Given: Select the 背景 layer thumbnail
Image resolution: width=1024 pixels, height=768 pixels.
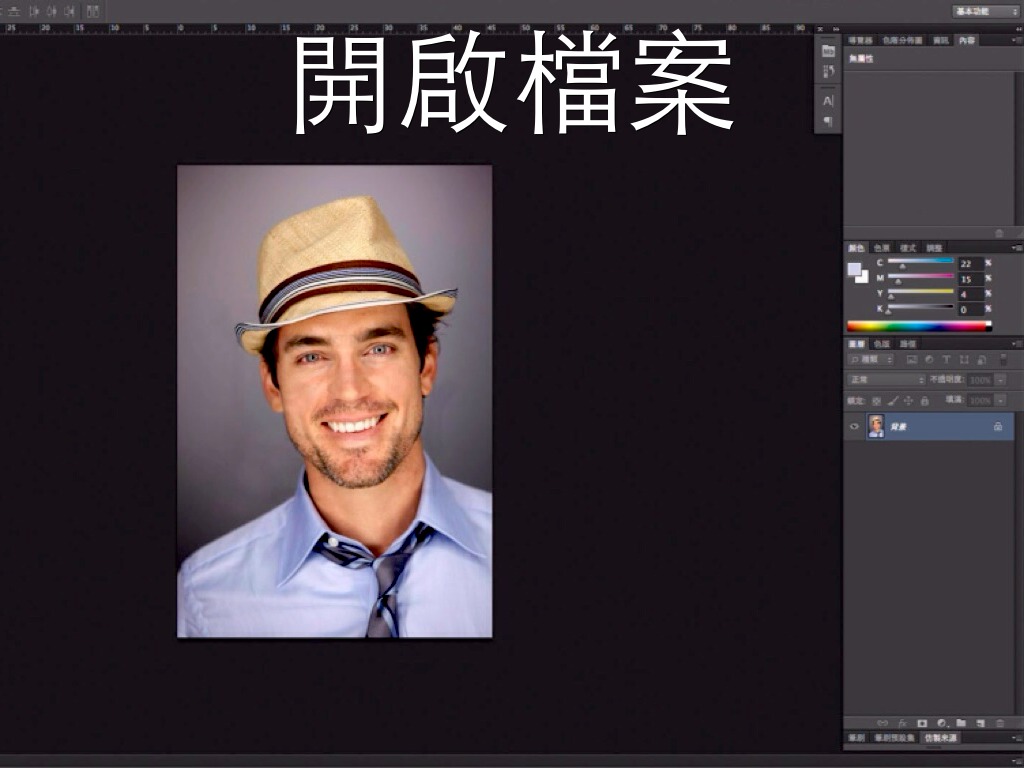Looking at the screenshot, I should point(876,427).
